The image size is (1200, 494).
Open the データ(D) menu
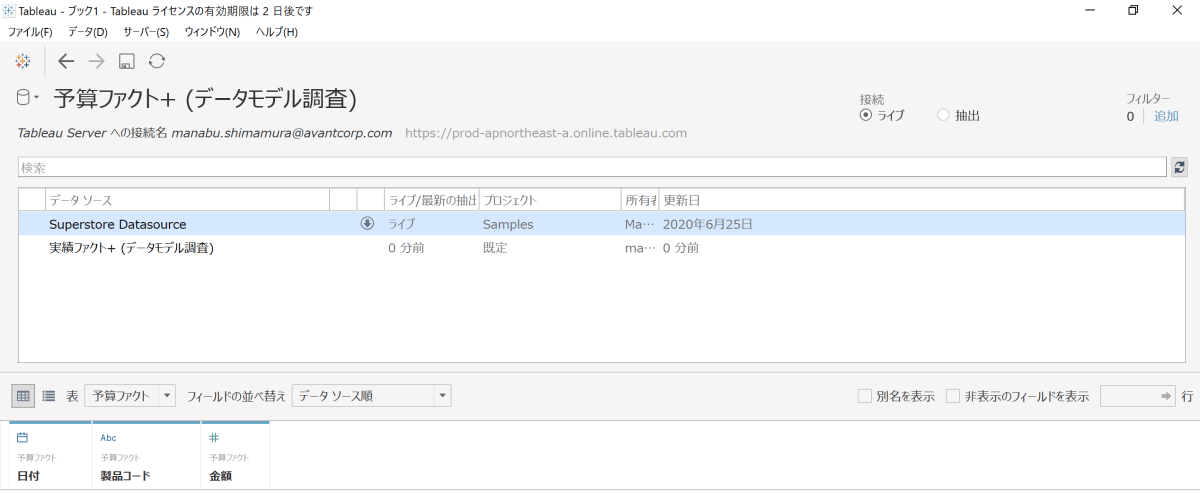point(87,32)
